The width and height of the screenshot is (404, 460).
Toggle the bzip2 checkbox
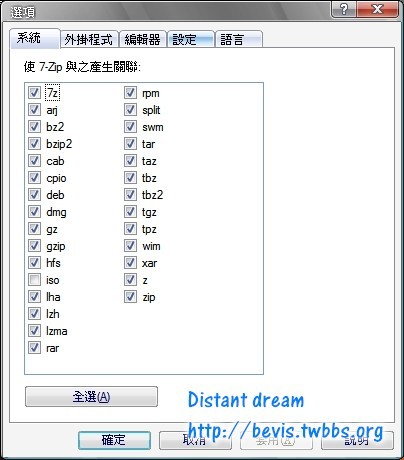pyautogui.click(x=34, y=144)
